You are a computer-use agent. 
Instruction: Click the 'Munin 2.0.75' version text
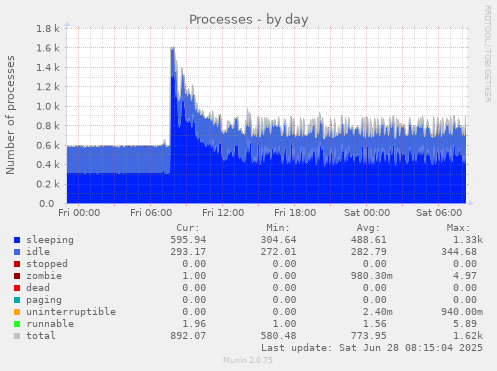(x=248, y=360)
